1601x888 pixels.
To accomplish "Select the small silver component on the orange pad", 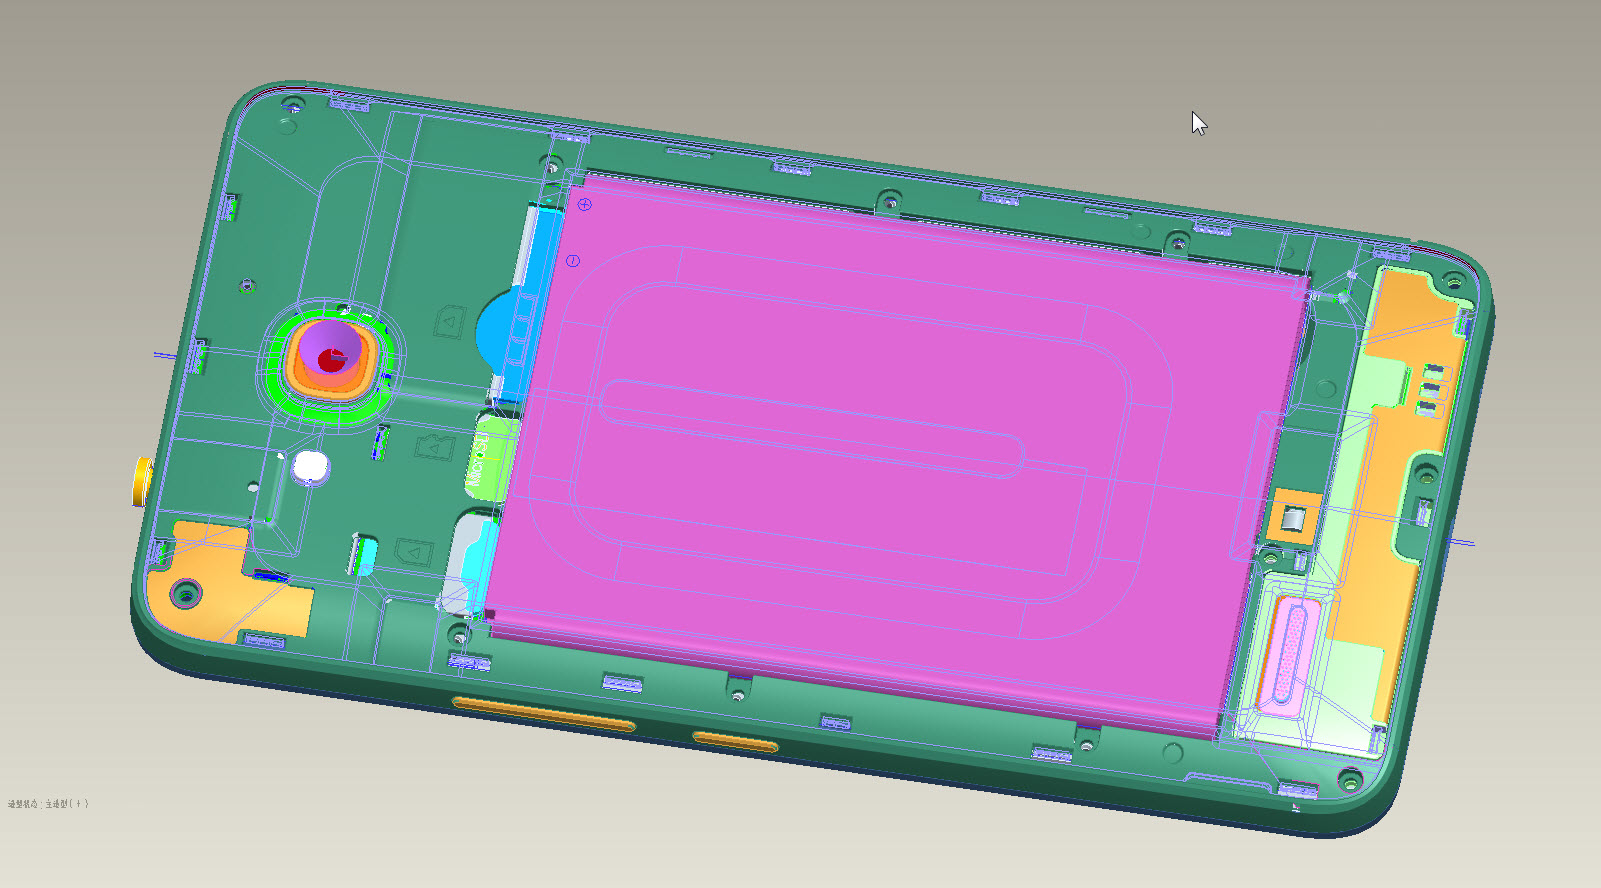I will (x=1293, y=519).
